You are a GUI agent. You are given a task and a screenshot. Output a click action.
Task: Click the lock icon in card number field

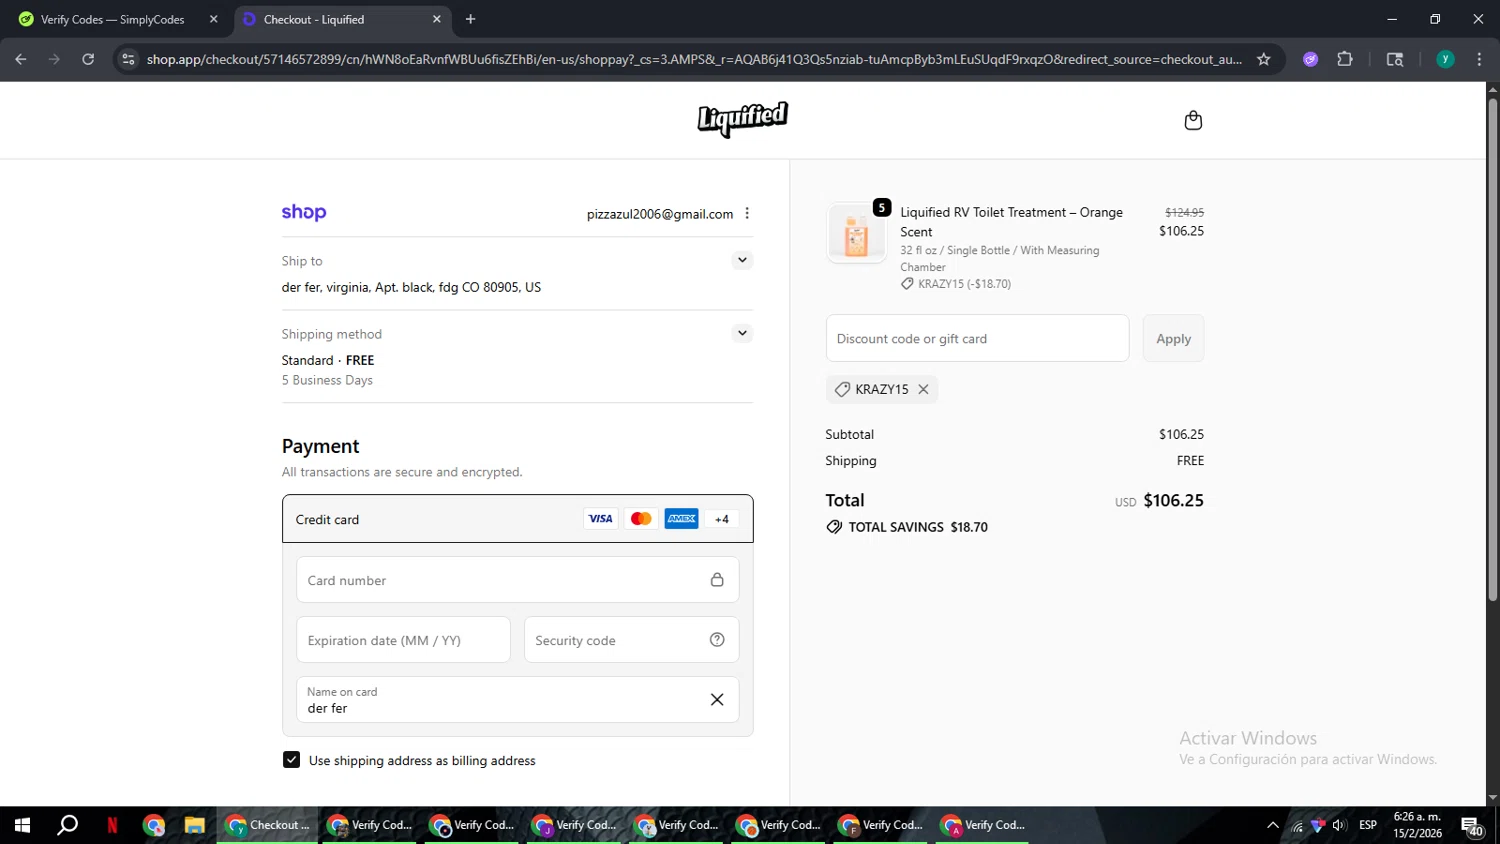pos(717,580)
